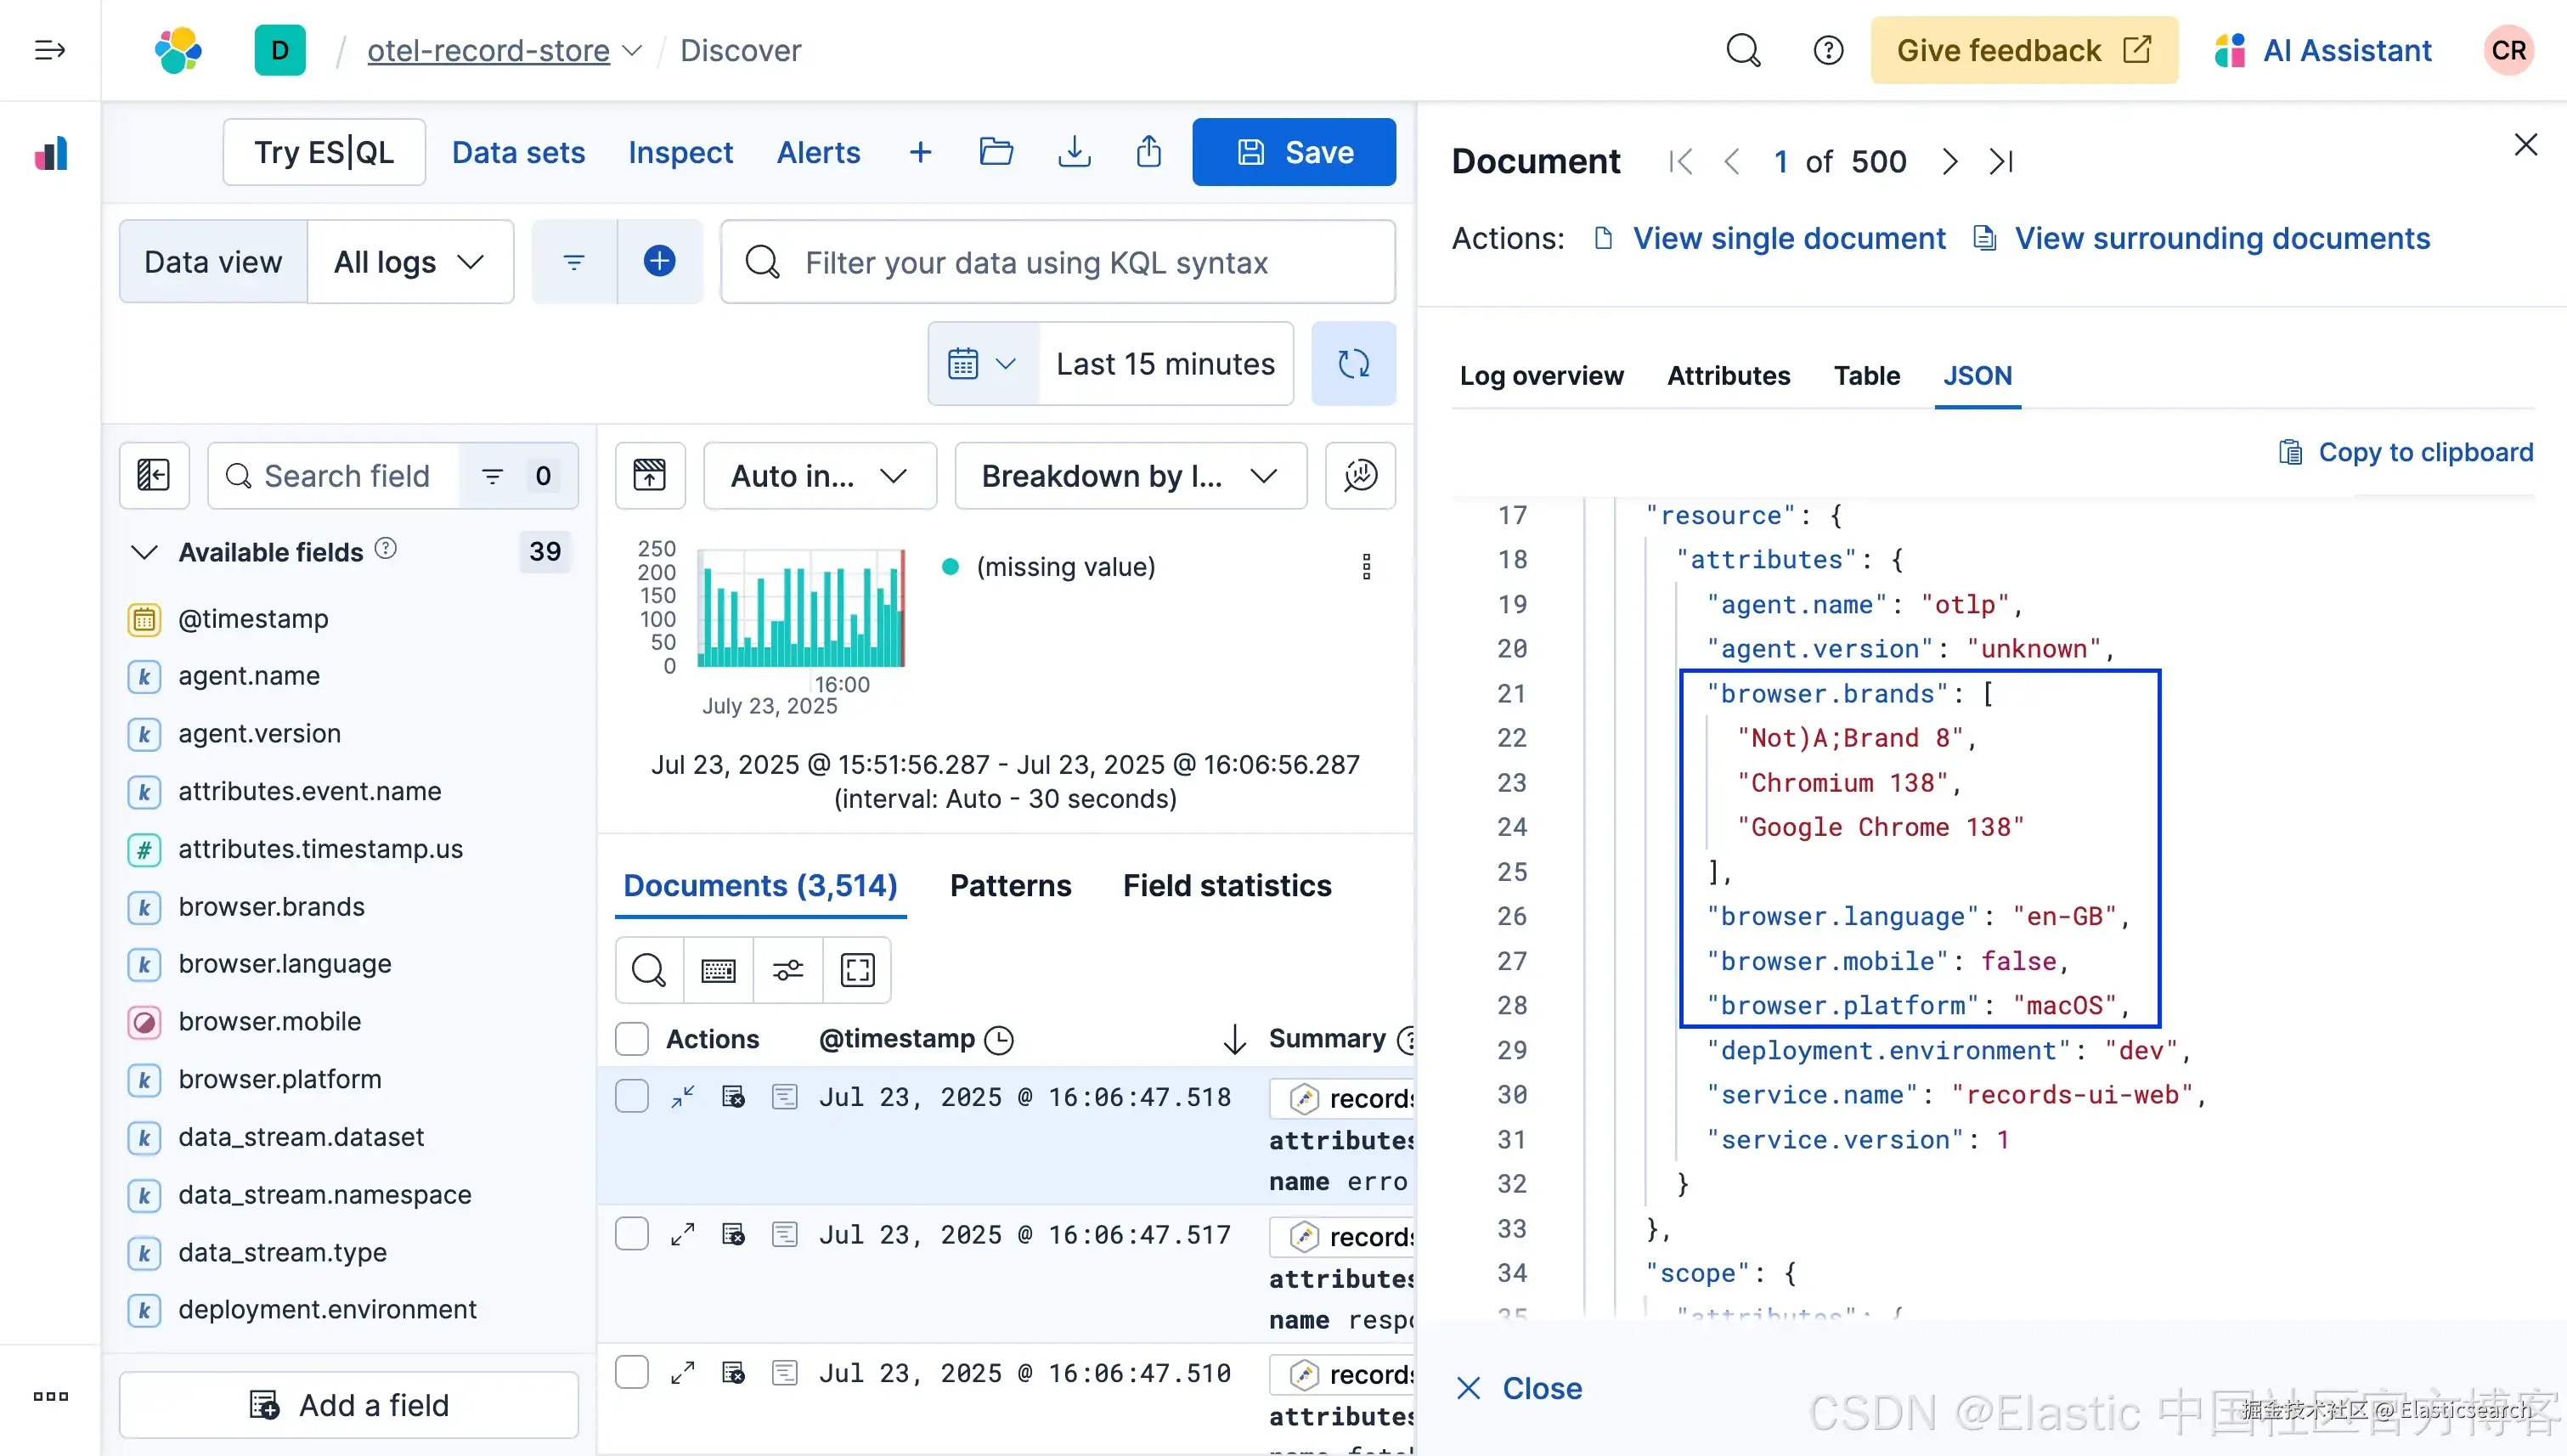Select the checkbox for the 16:06:47.518 row
Image resolution: width=2567 pixels, height=1456 pixels.
click(x=632, y=1097)
